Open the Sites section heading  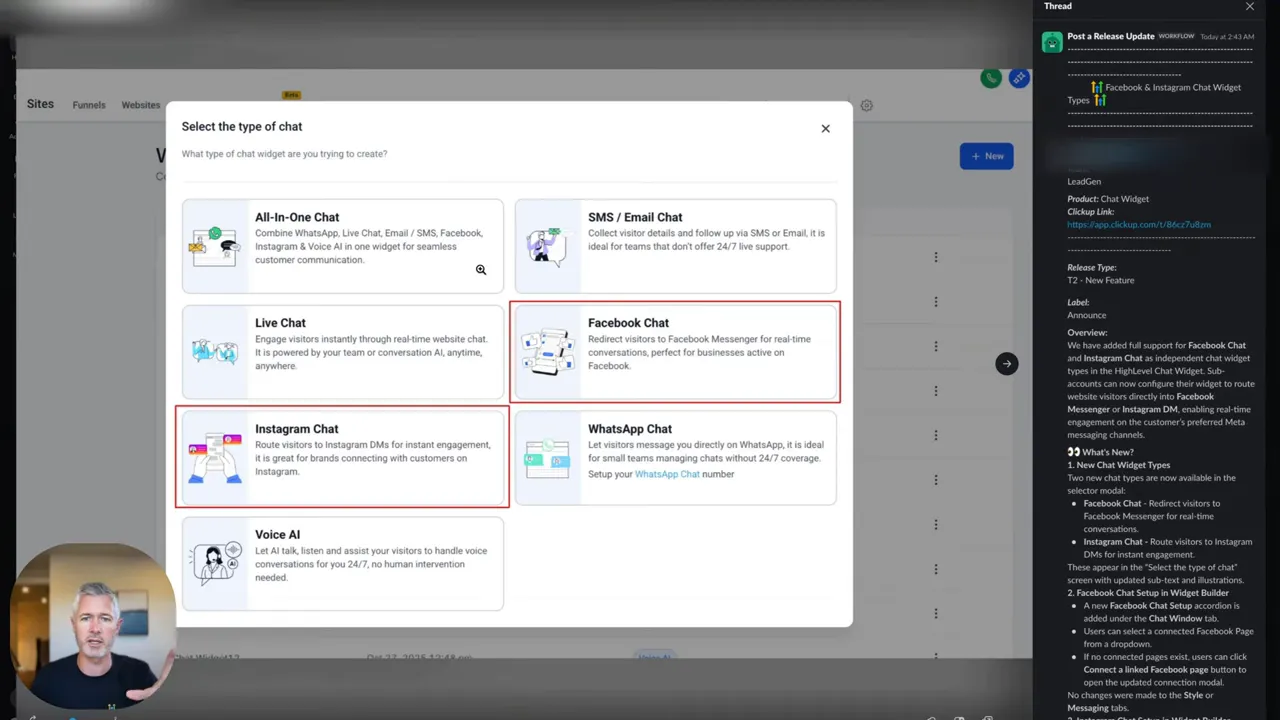click(x=40, y=104)
